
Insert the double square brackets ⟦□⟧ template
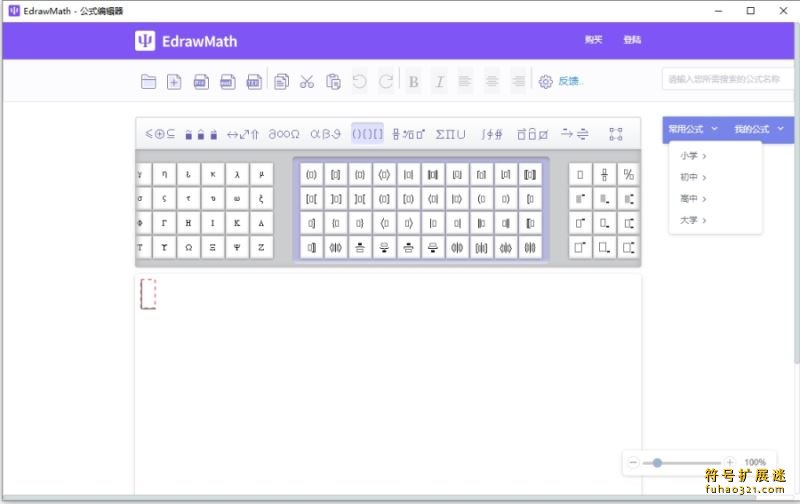click(530, 175)
